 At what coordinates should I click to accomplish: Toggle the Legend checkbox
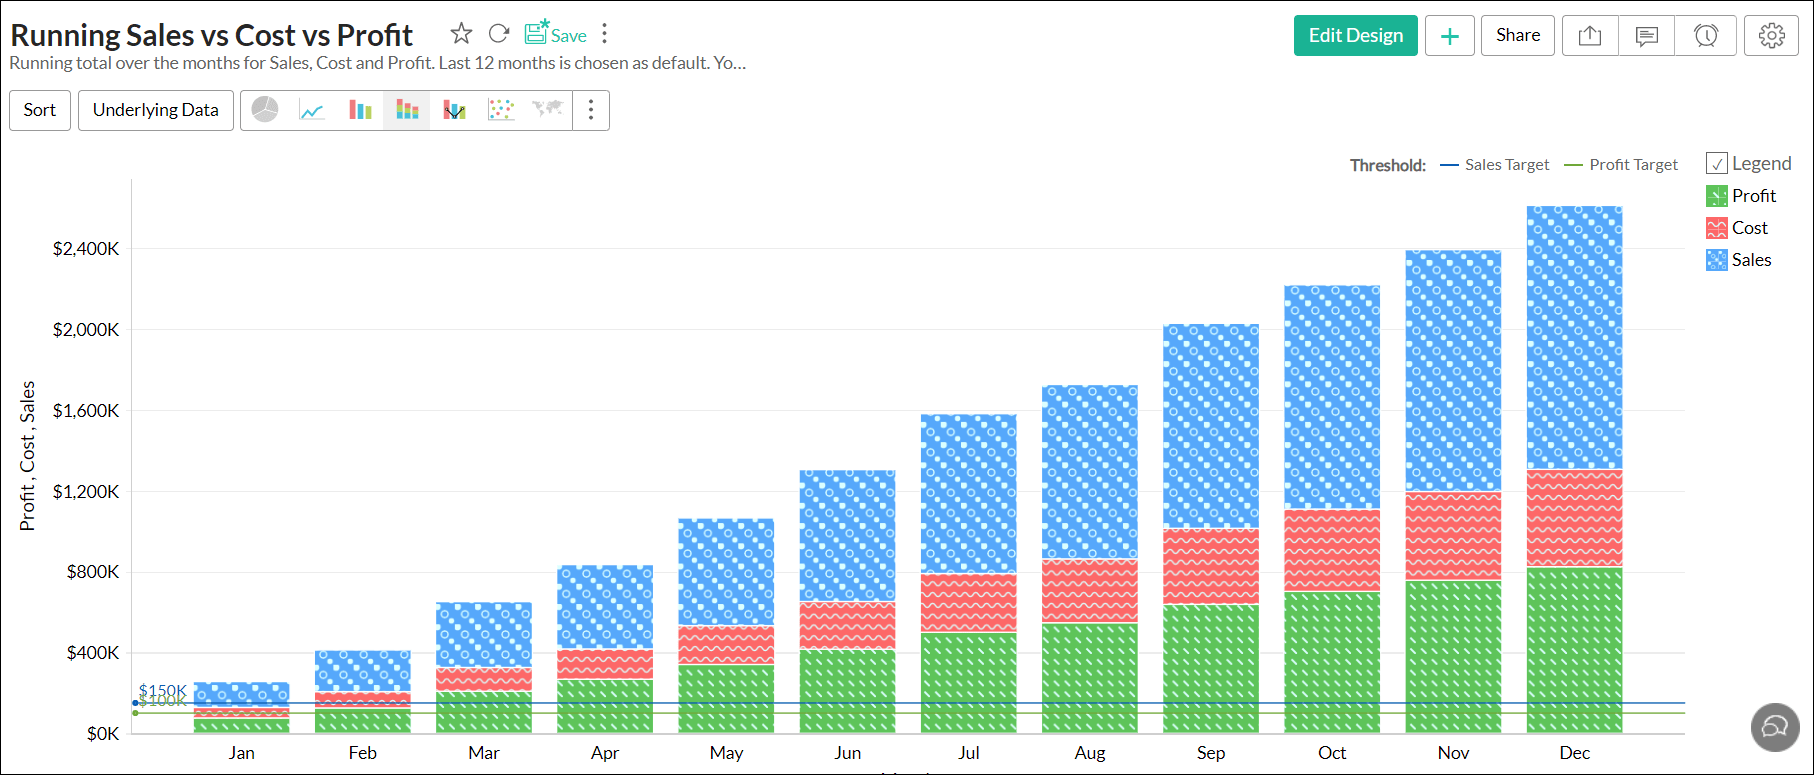click(1717, 164)
